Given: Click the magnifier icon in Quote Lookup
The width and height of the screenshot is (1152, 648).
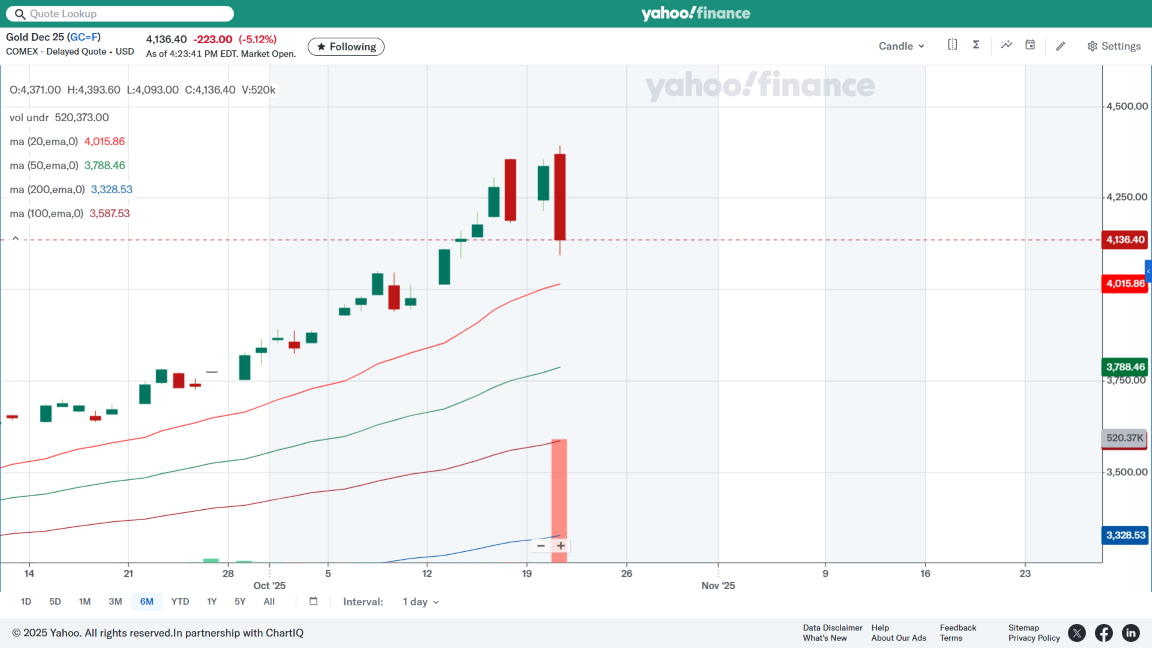Looking at the screenshot, I should [20, 14].
